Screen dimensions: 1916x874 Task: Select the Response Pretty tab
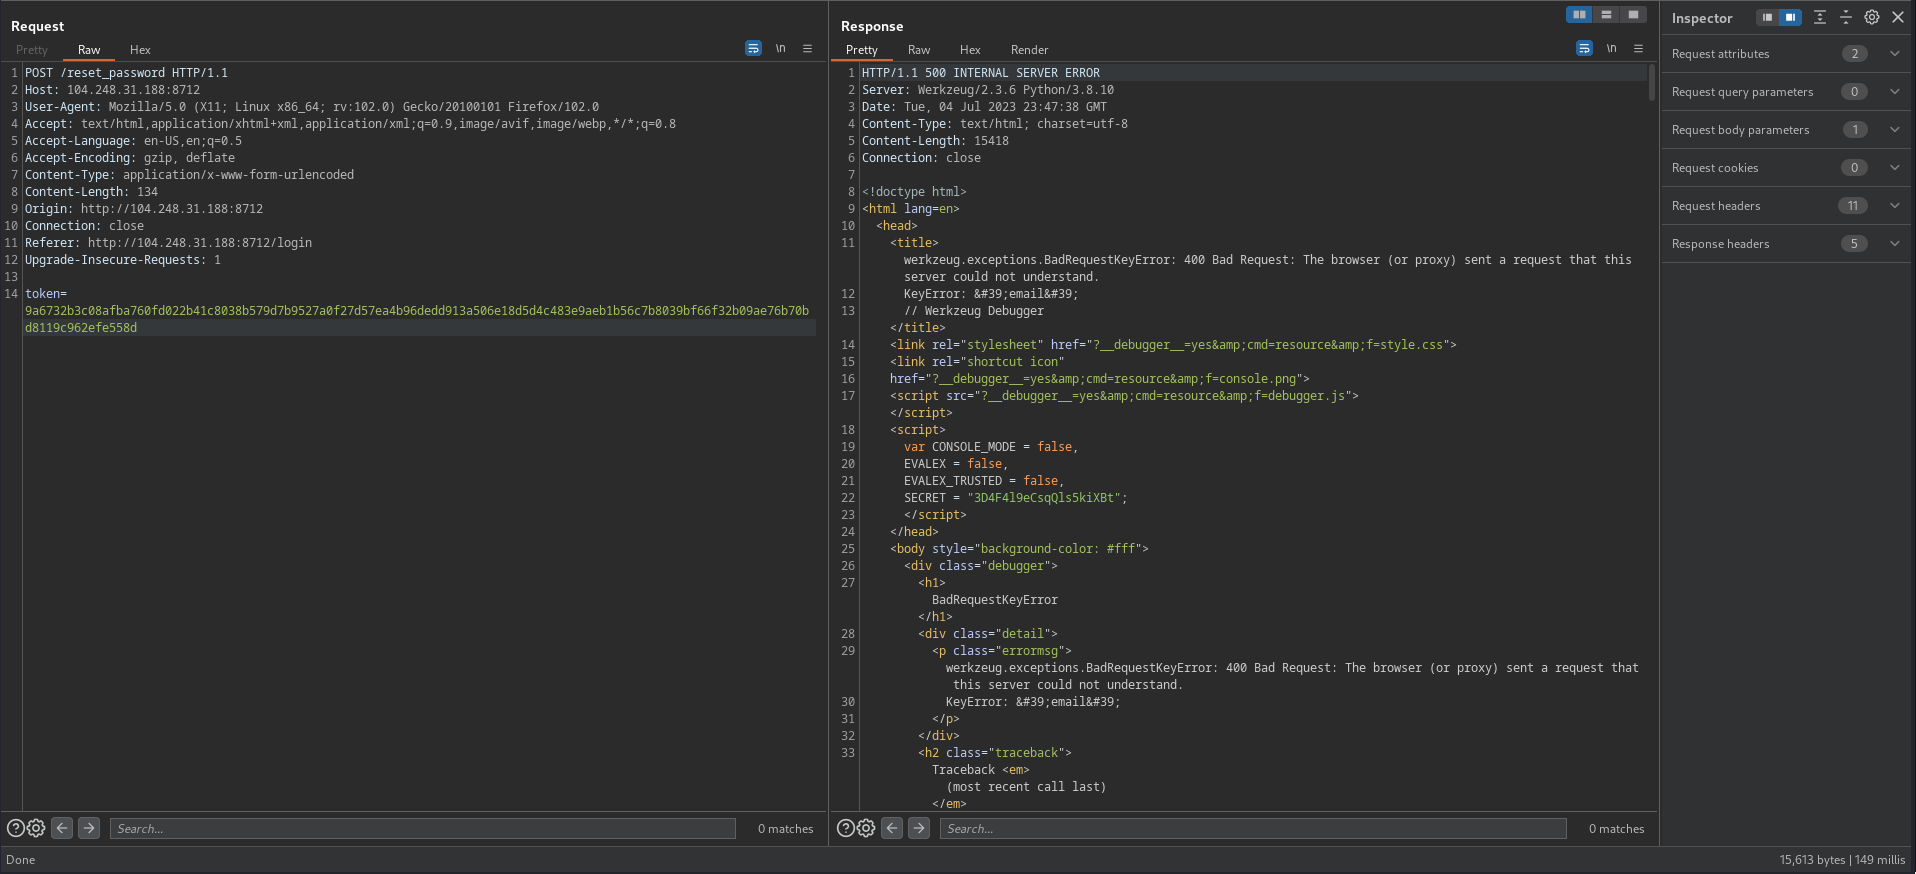861,50
